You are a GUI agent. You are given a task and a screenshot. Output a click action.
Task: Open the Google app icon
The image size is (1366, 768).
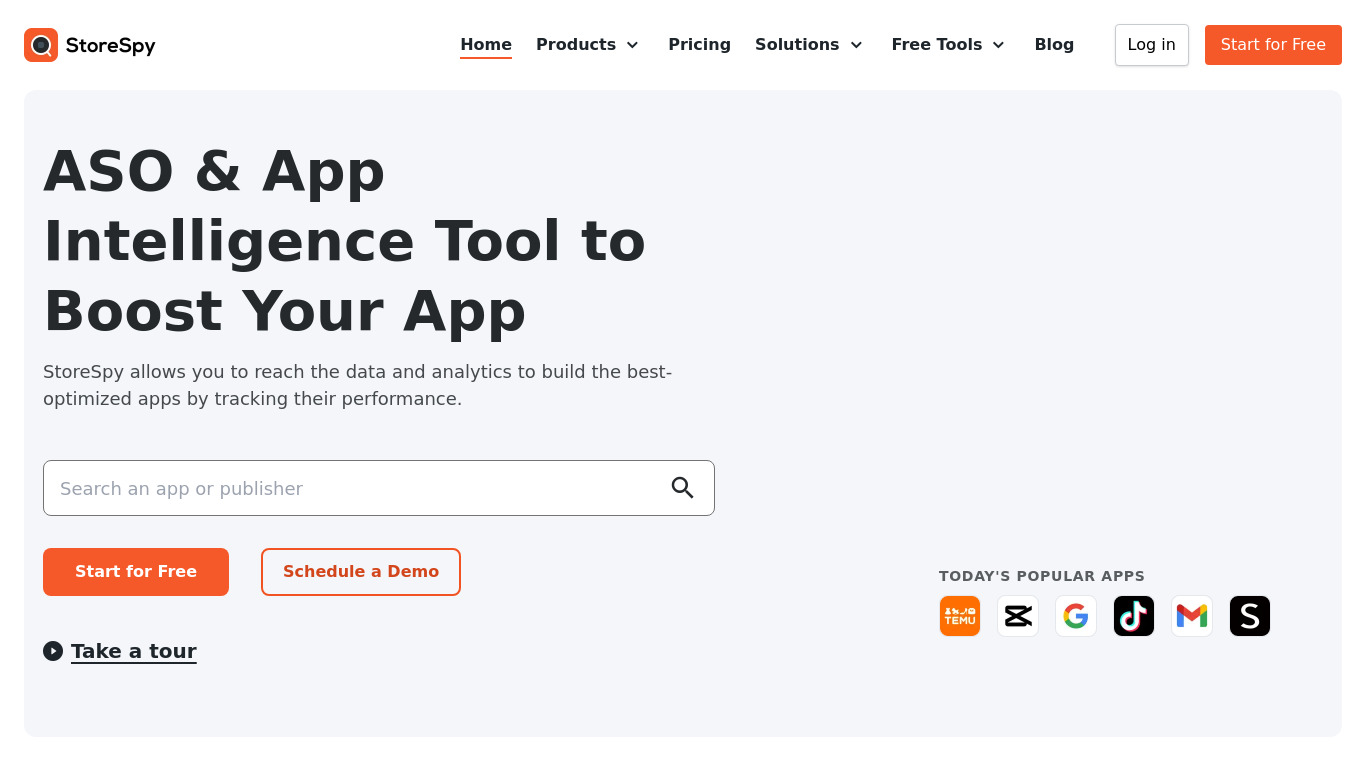coord(1076,616)
